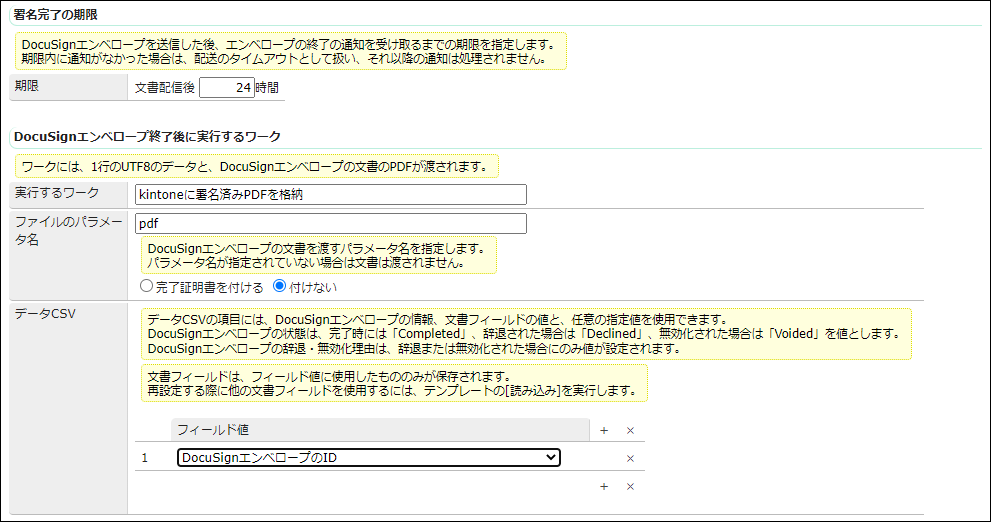Click the DocuSignエンベロープ終了後に実行するワーク heading
991x522 pixels.
[x=147, y=136]
